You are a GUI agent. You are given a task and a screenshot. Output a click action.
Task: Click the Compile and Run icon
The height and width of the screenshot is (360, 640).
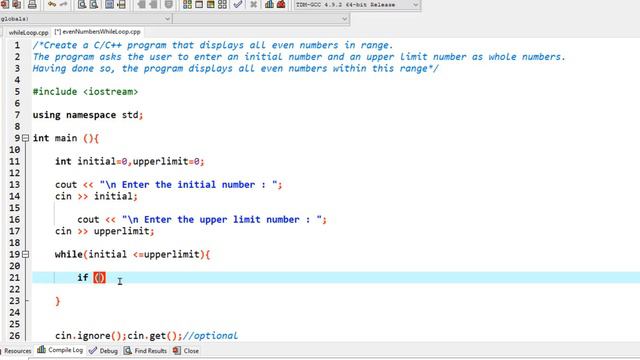[211, 4]
